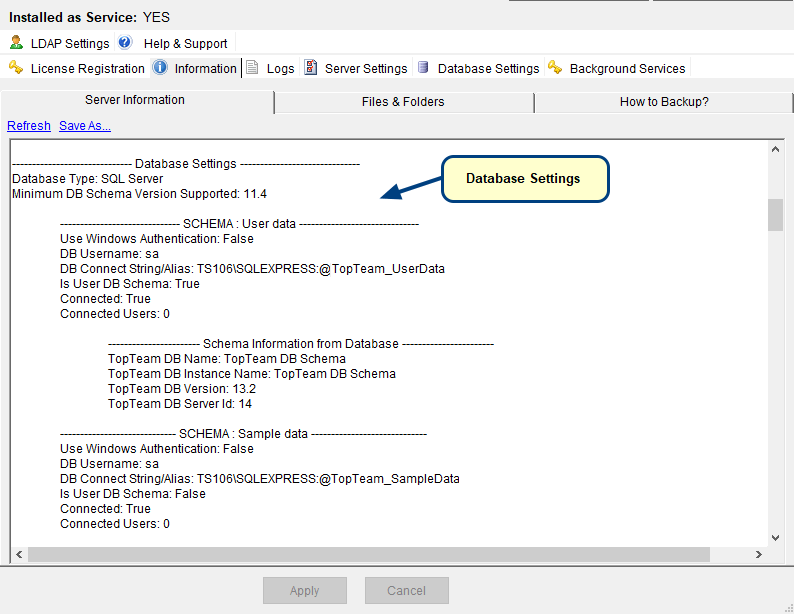
Task: Switch to Background Services tab
Action: click(x=627, y=68)
